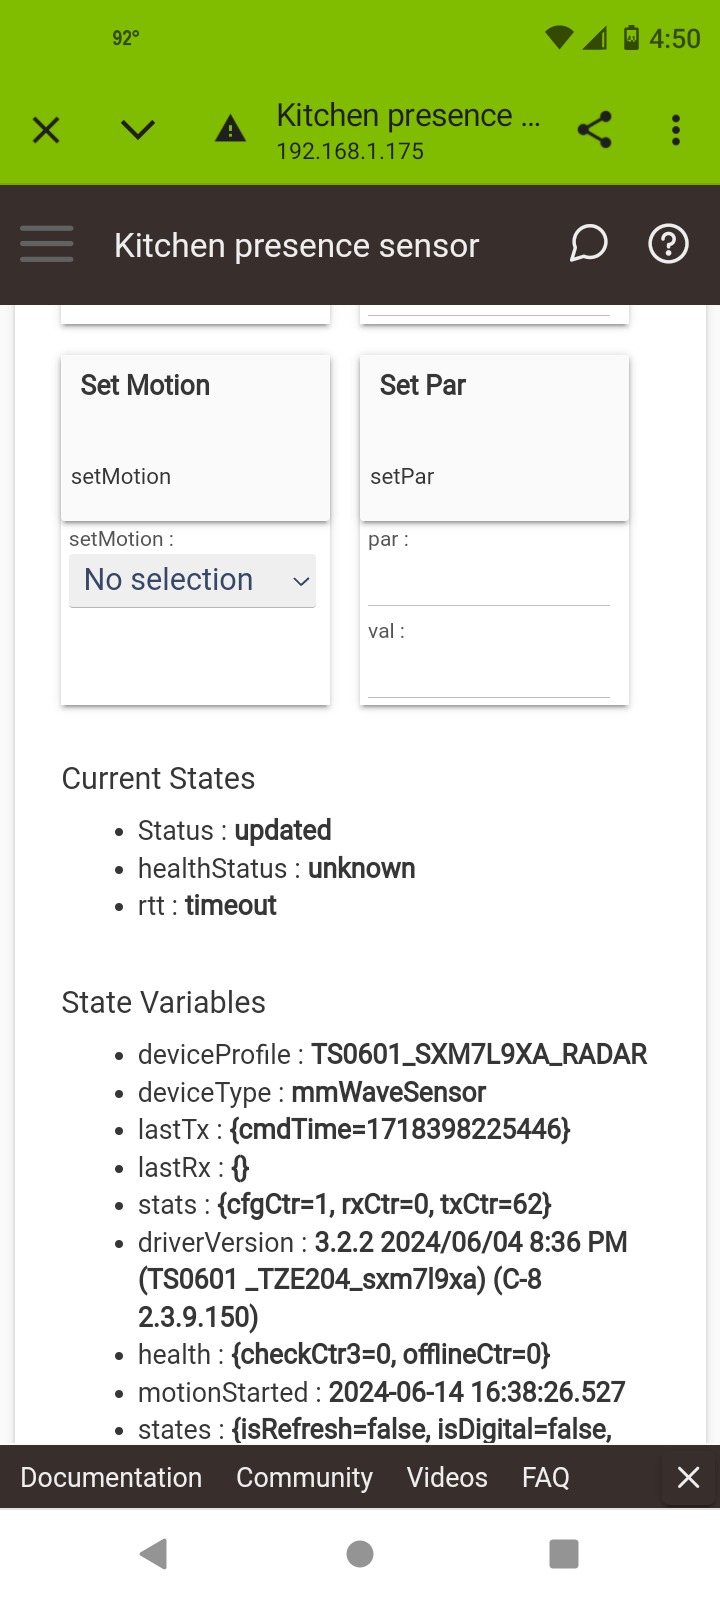This screenshot has width=720, height=1600.
Task: Tap the down chevron to minimize tab
Action: (138, 130)
